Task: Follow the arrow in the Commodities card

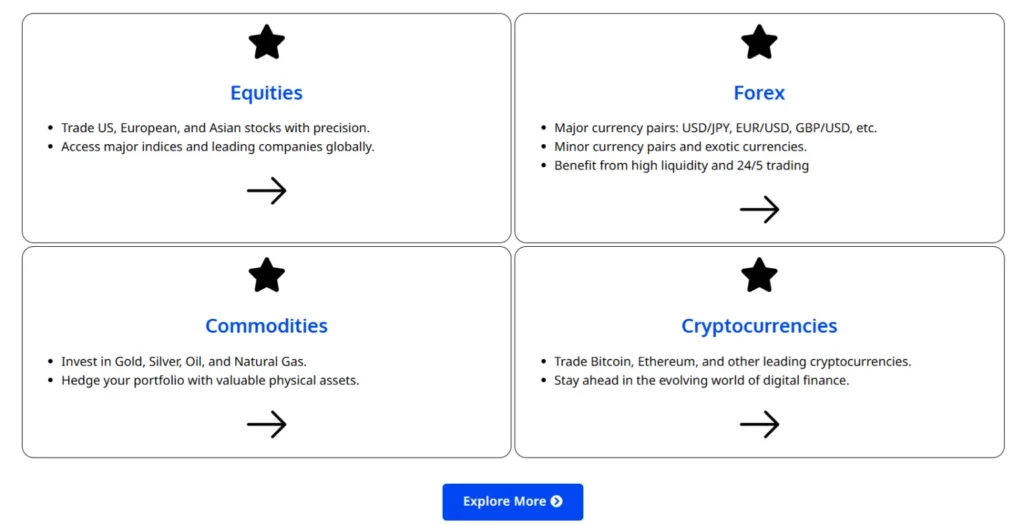Action: coord(266,424)
